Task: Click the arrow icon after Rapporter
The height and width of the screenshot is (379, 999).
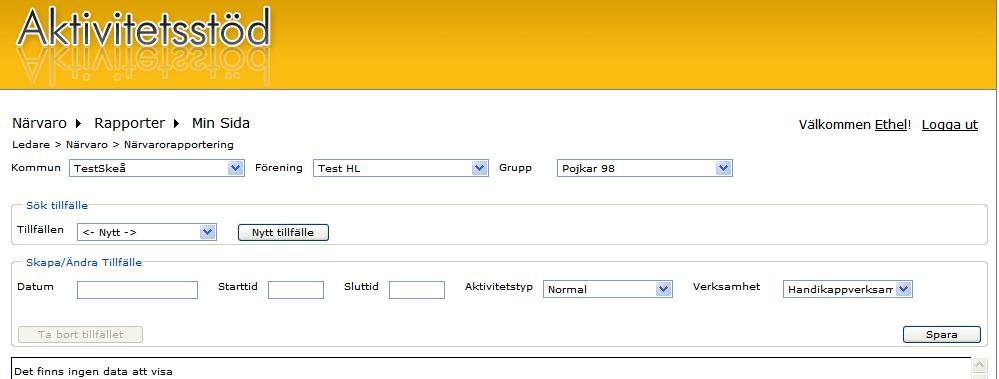Action: pyautogui.click(x=177, y=124)
